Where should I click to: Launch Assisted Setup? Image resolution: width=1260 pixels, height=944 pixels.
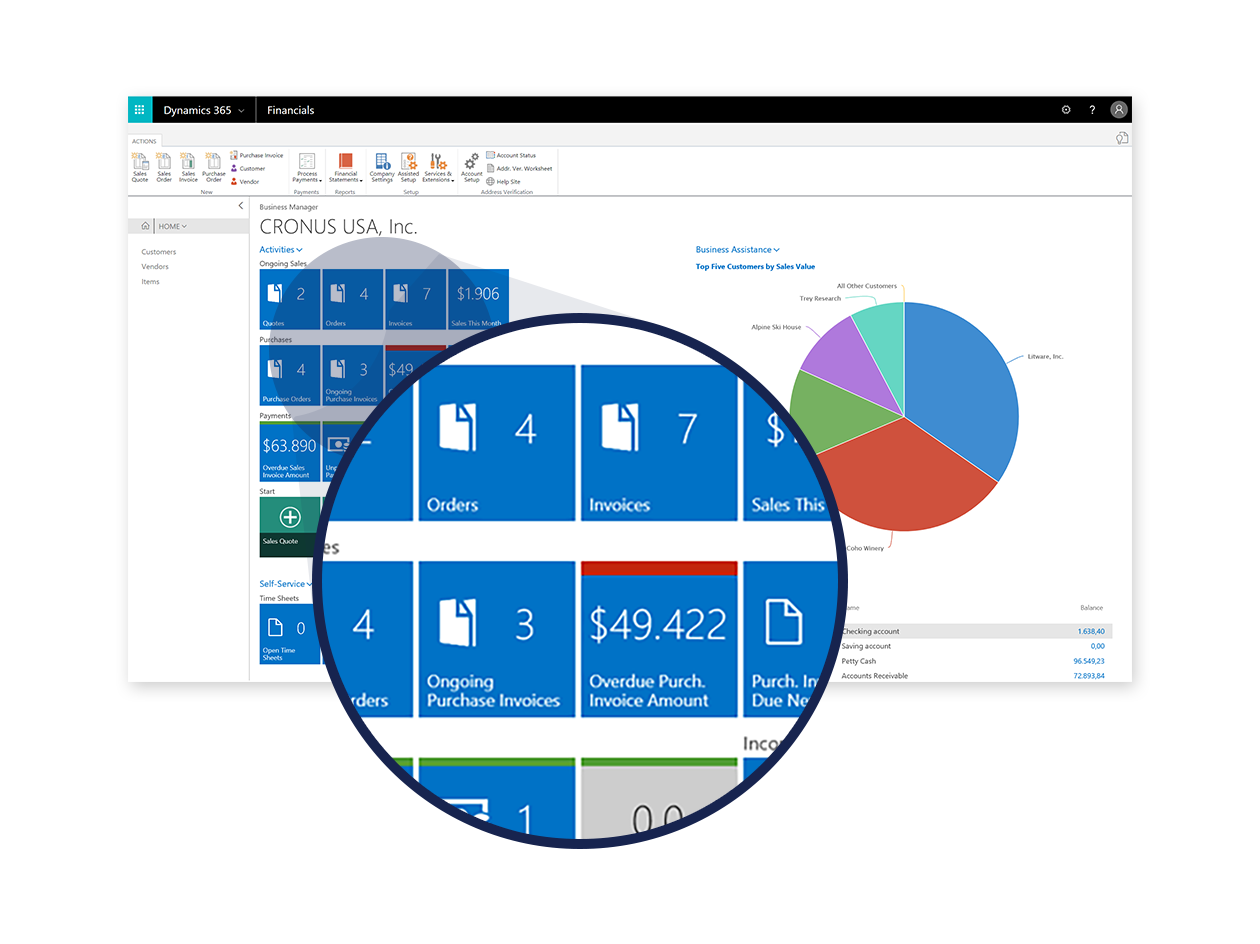click(408, 167)
